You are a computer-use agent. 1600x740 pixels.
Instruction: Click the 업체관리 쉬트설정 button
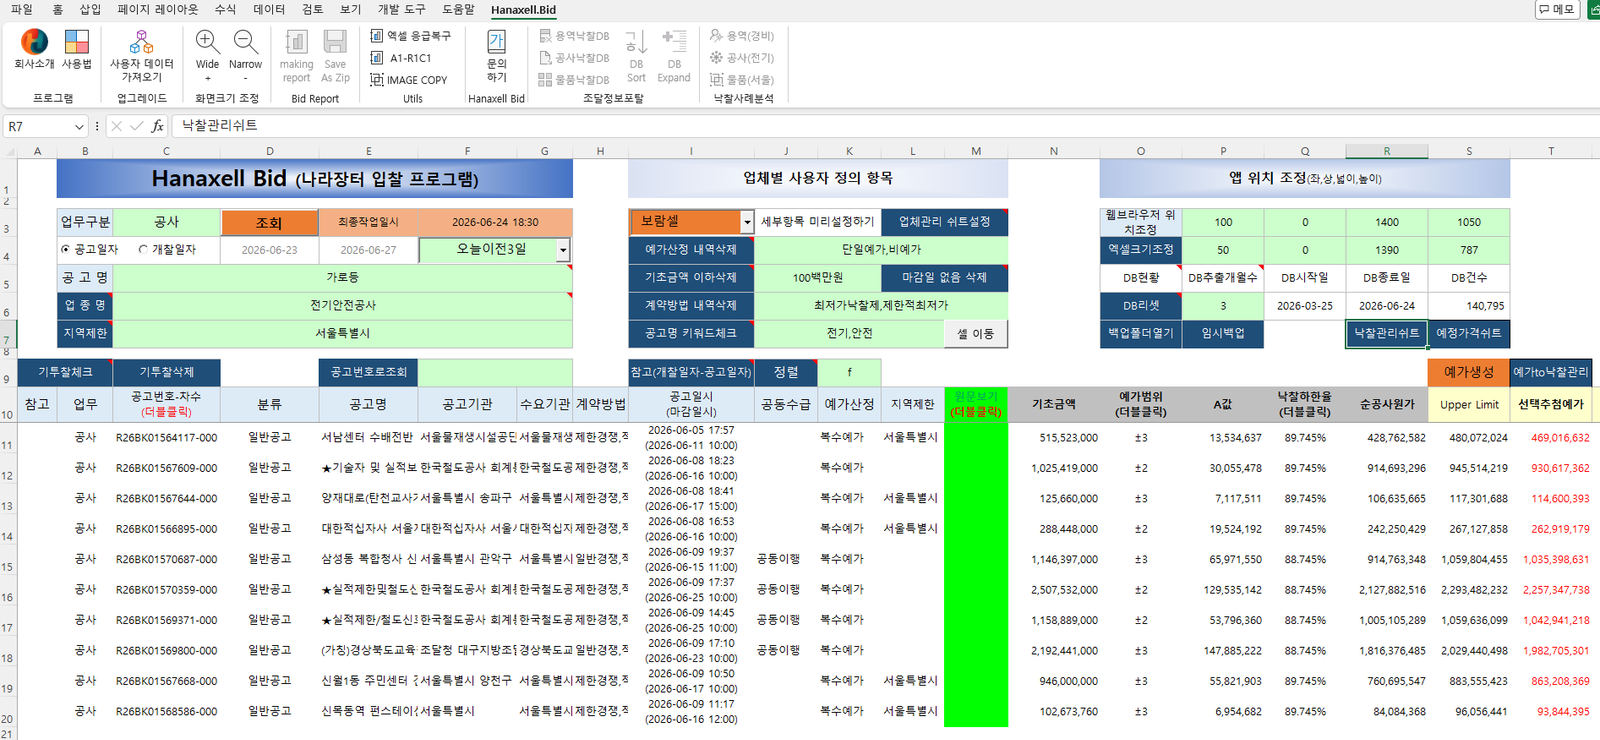[944, 222]
